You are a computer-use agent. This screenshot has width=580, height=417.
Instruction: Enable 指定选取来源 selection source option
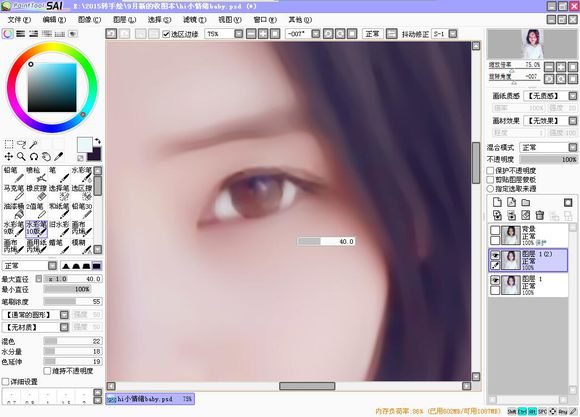(x=490, y=189)
